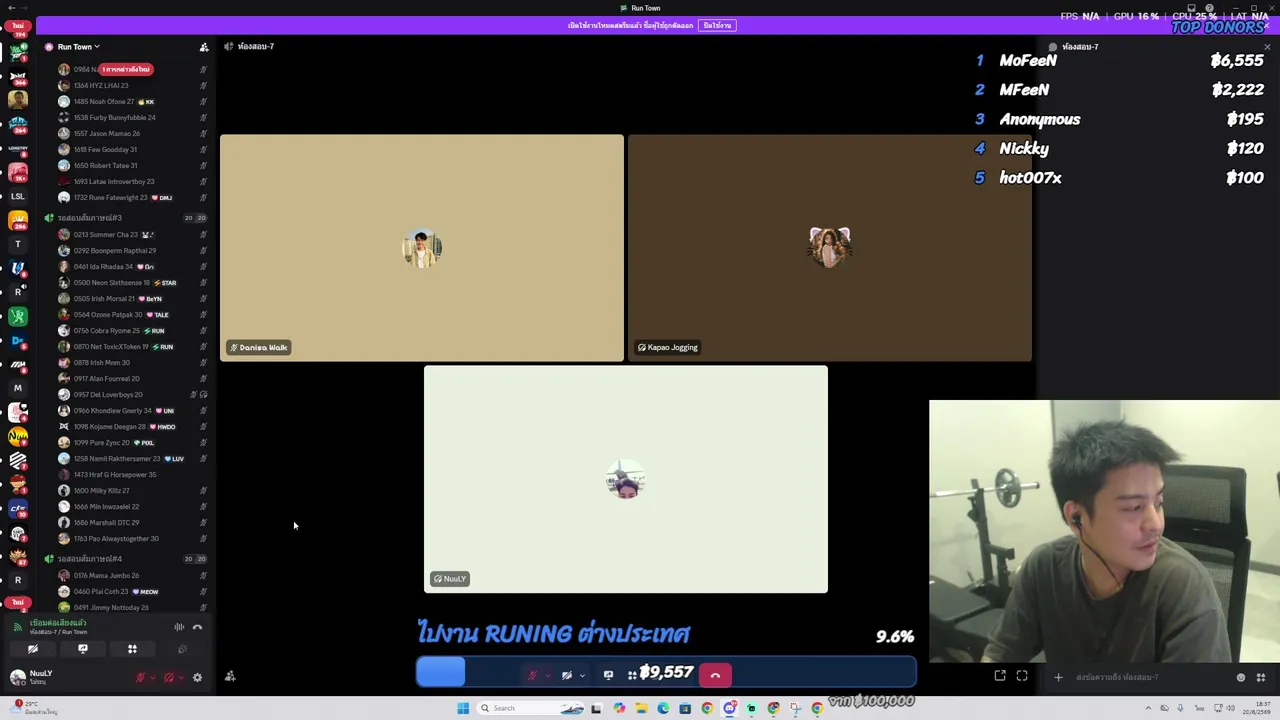The height and width of the screenshot is (720, 1280).
Task: Pop out the call window
Action: 1000,676
